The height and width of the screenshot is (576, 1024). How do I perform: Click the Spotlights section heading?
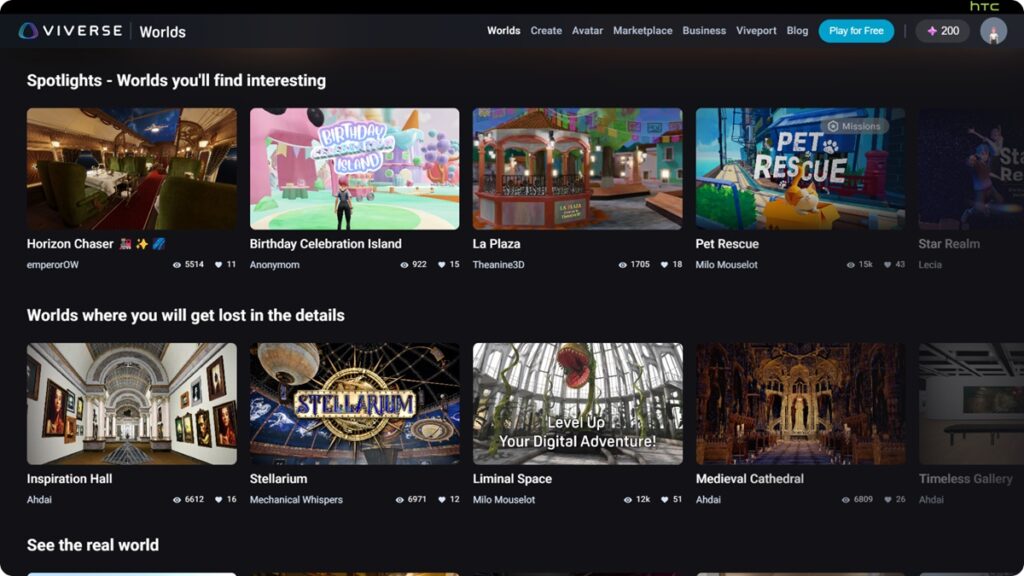(176, 80)
